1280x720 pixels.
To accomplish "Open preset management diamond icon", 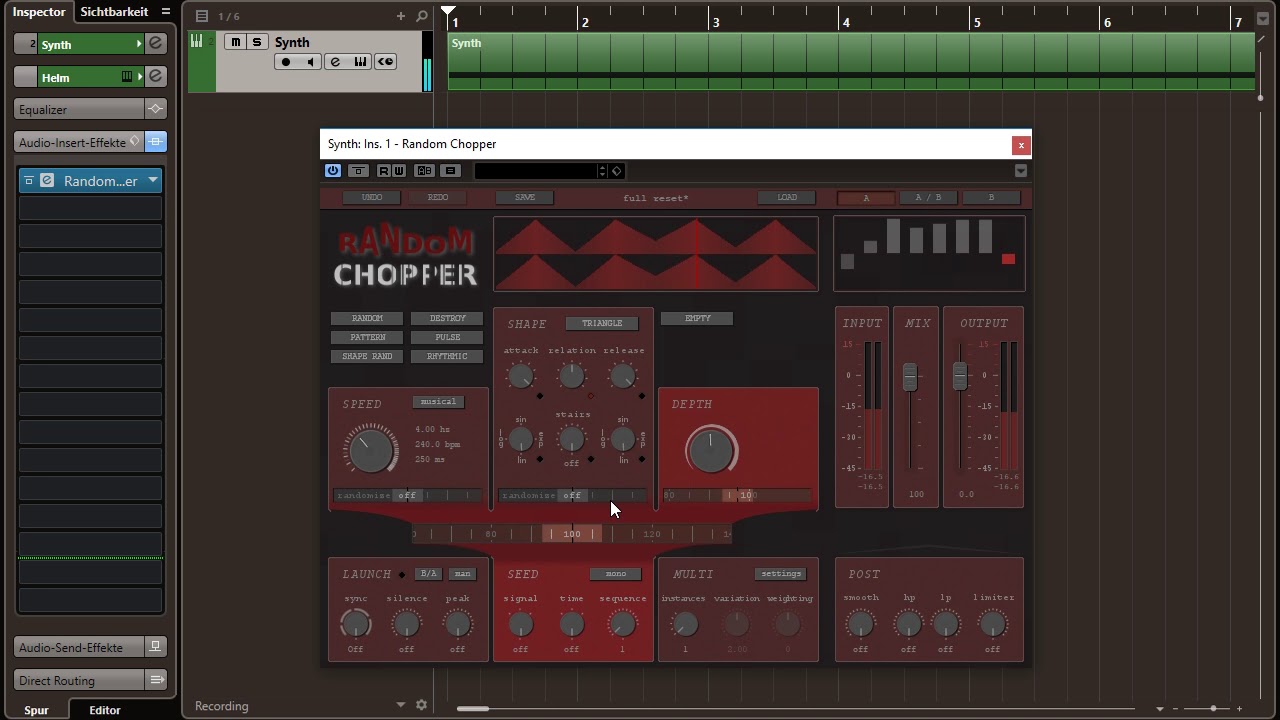I will pyautogui.click(x=617, y=171).
